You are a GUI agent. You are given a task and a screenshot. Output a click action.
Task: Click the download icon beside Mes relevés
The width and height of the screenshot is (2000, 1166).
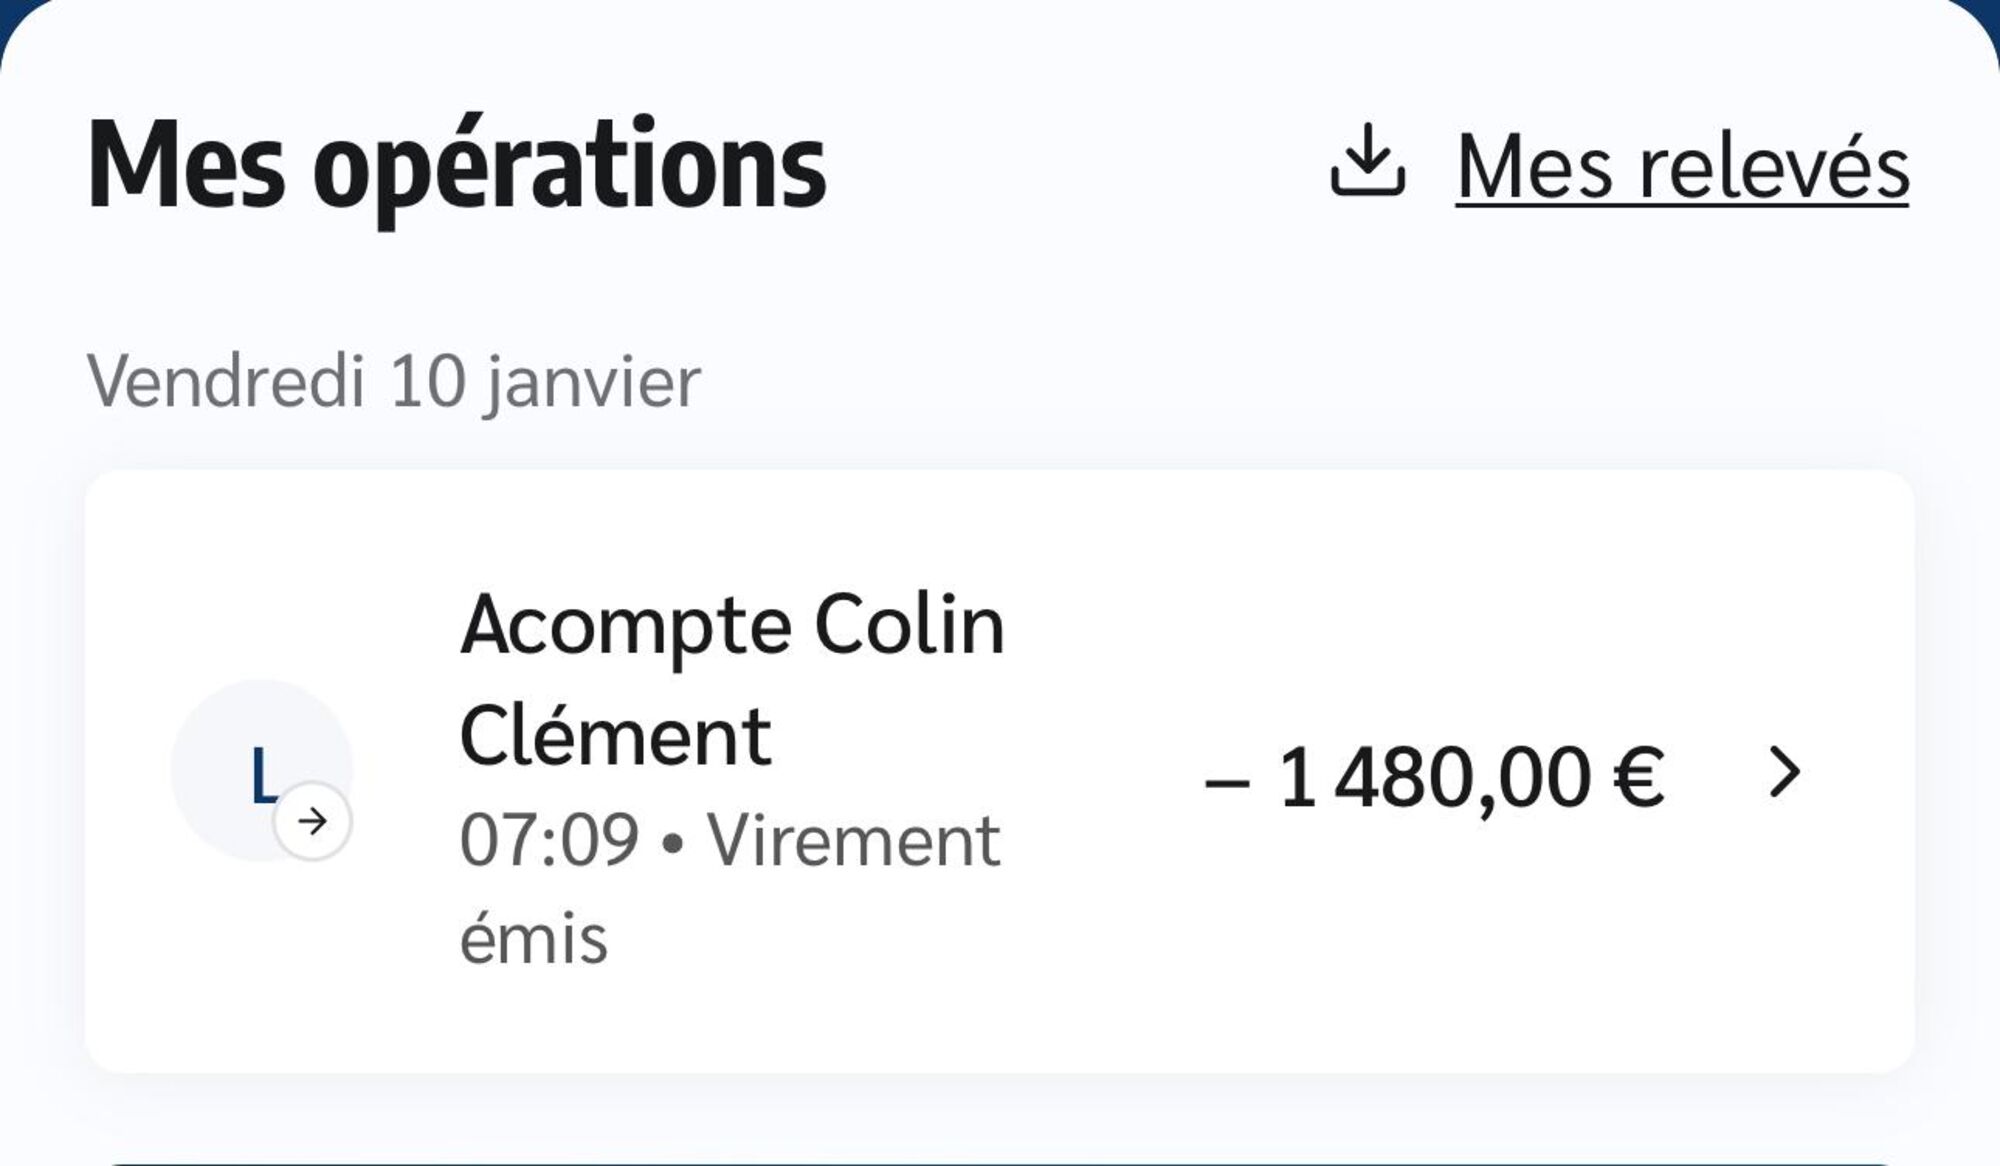point(1367,161)
